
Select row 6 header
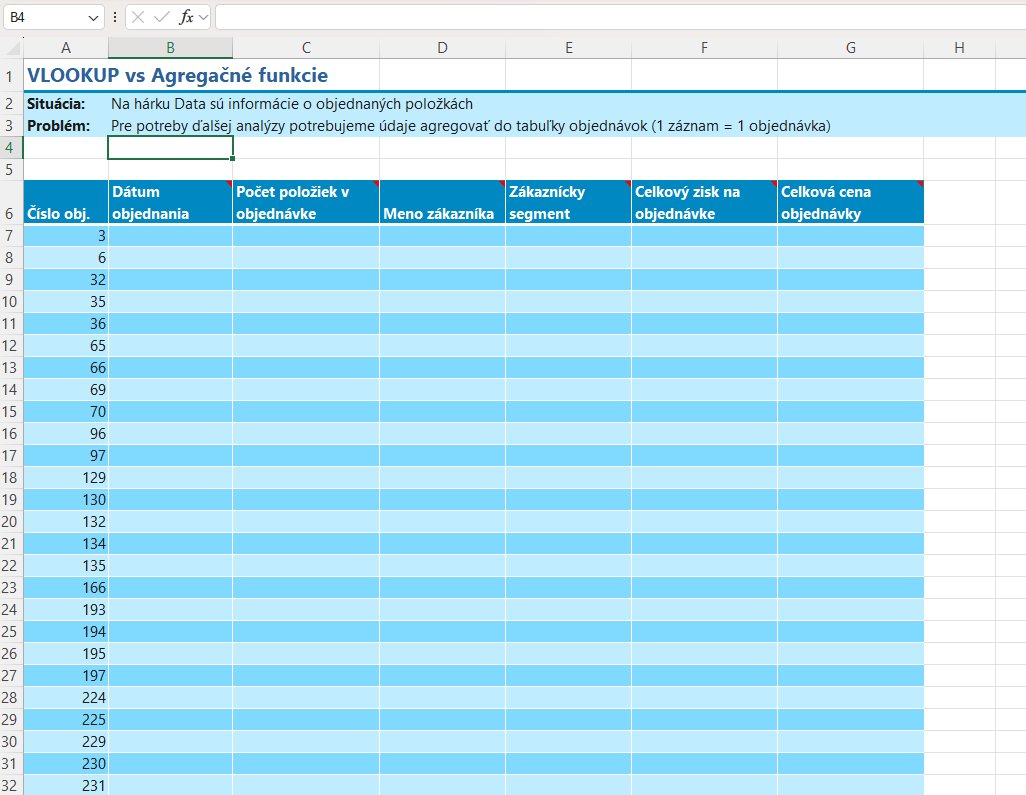11,213
